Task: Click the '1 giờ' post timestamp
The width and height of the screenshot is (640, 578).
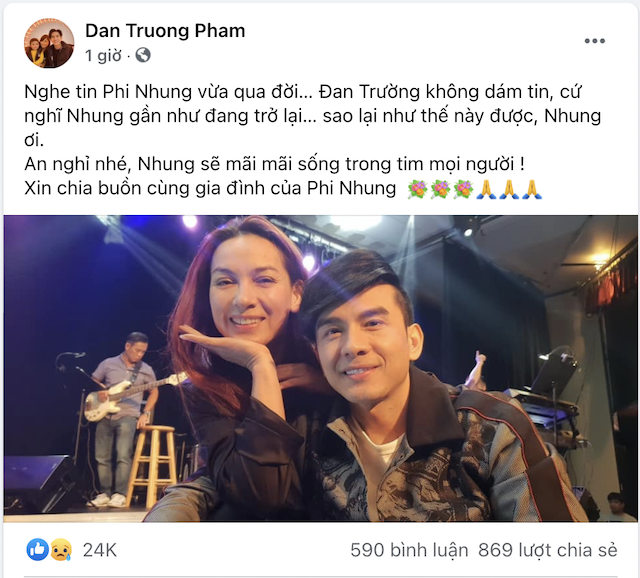Action: (103, 55)
